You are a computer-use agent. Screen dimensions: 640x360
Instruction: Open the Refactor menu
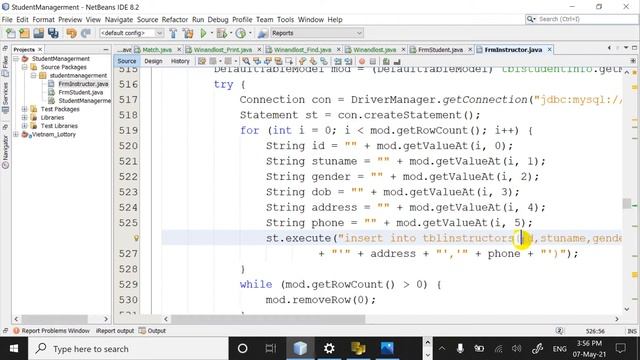175,20
